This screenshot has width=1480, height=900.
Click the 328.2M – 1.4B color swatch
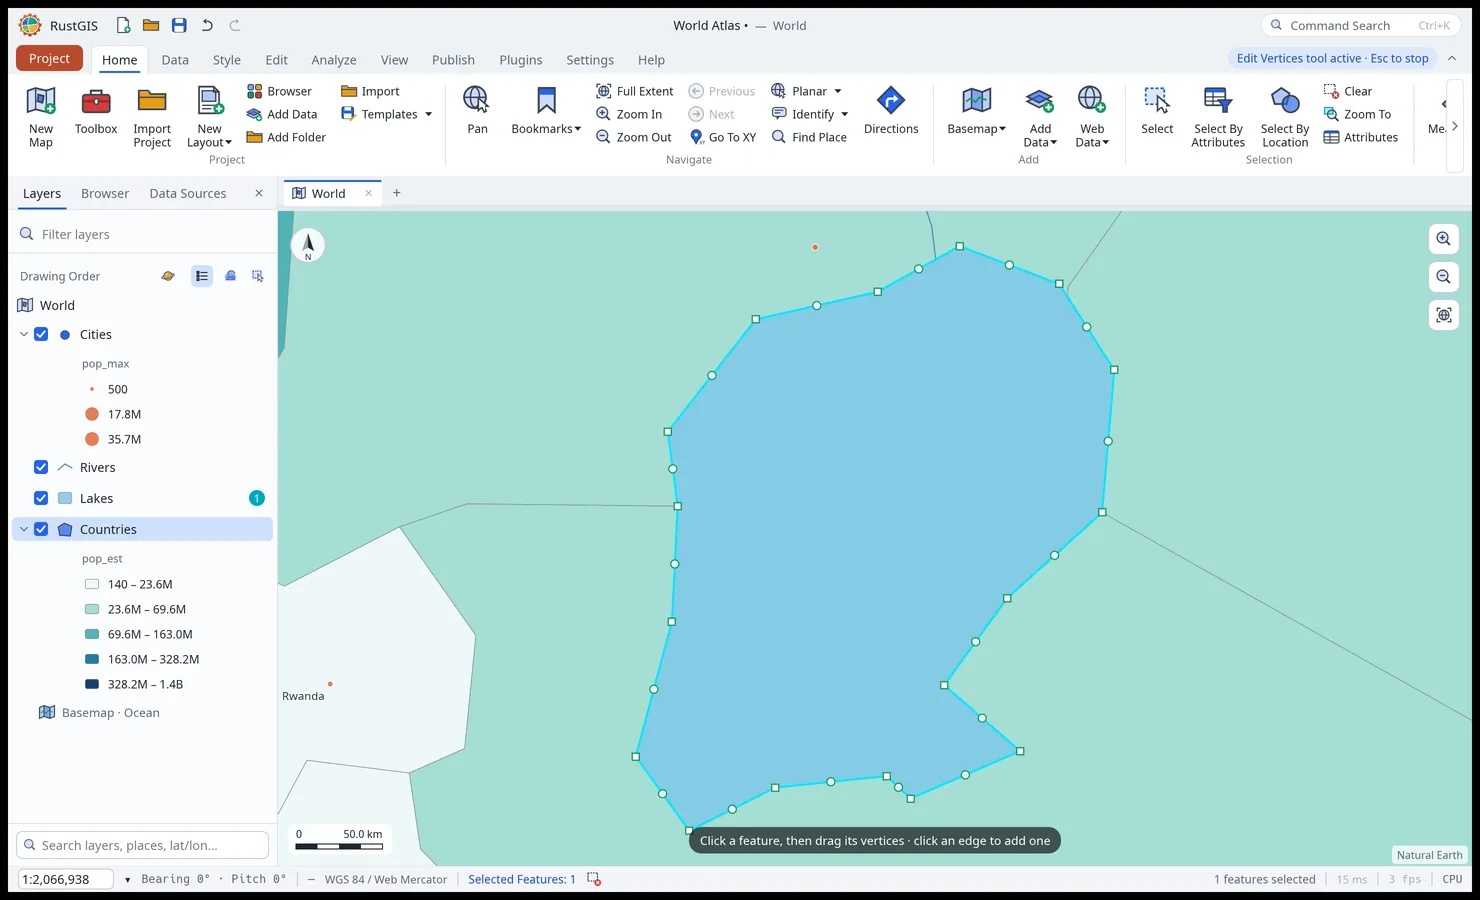point(92,684)
